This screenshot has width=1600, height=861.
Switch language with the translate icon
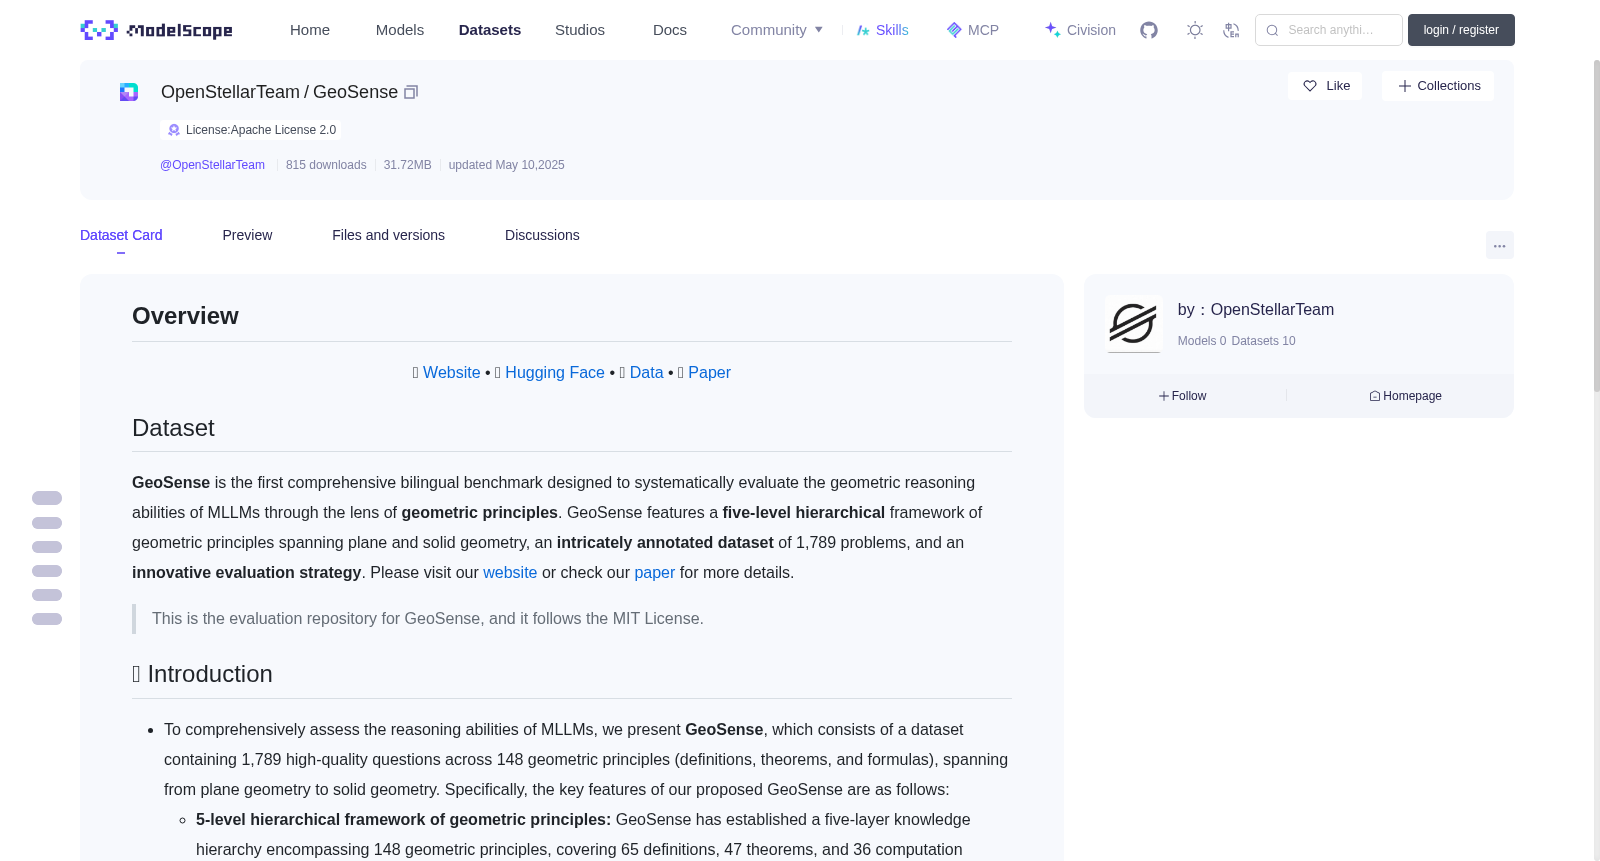[x=1231, y=30]
